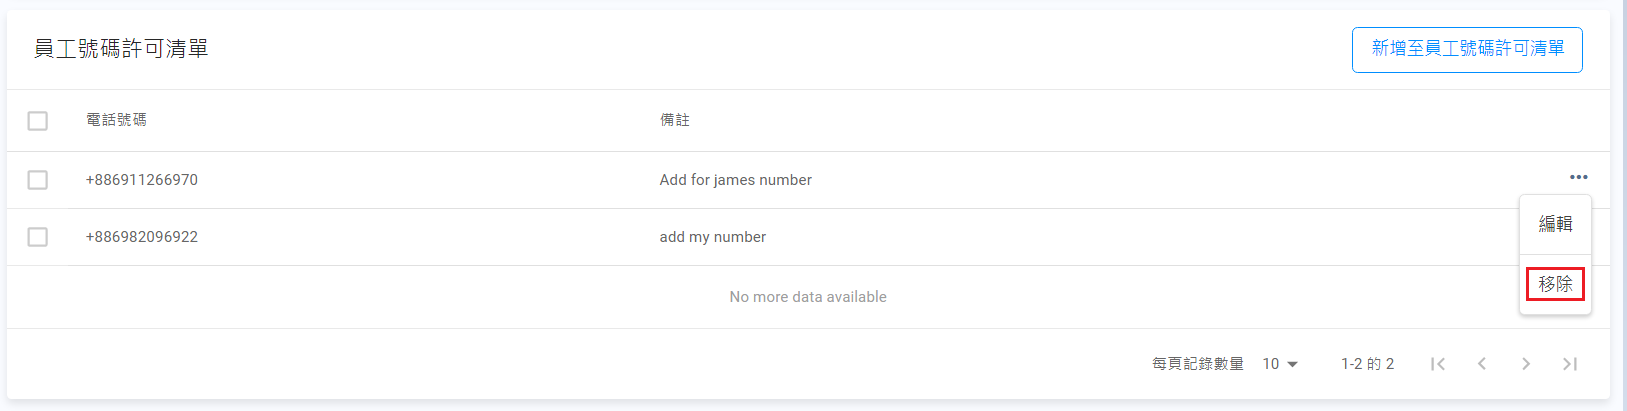1627x411 pixels.
Task: Go to the first page
Action: [1437, 364]
